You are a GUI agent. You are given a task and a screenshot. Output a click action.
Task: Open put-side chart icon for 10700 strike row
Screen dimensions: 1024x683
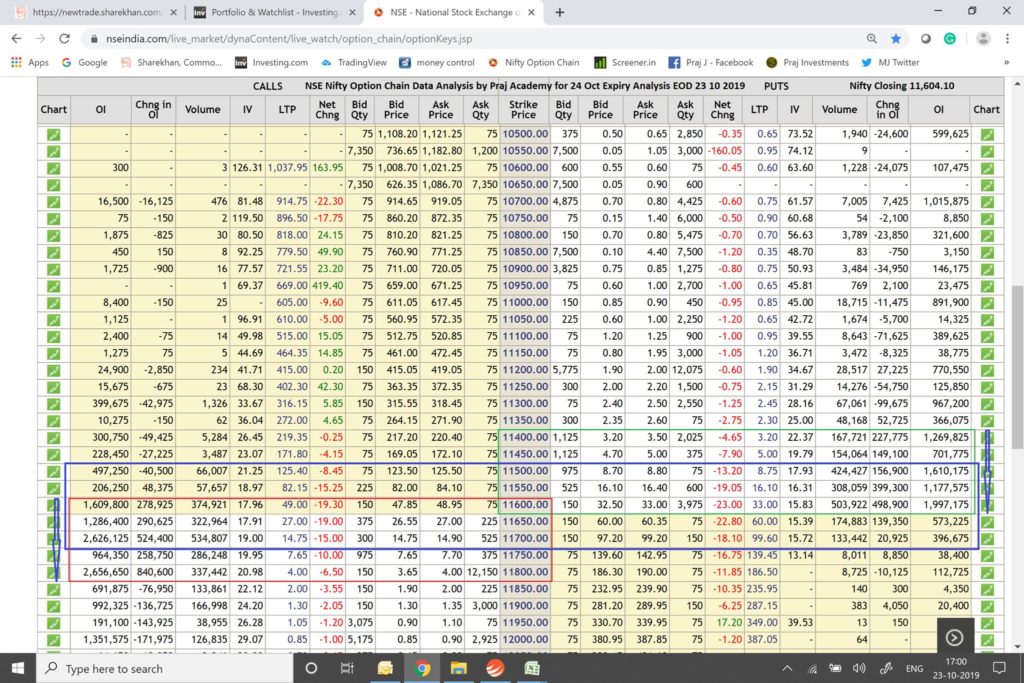tap(987, 202)
